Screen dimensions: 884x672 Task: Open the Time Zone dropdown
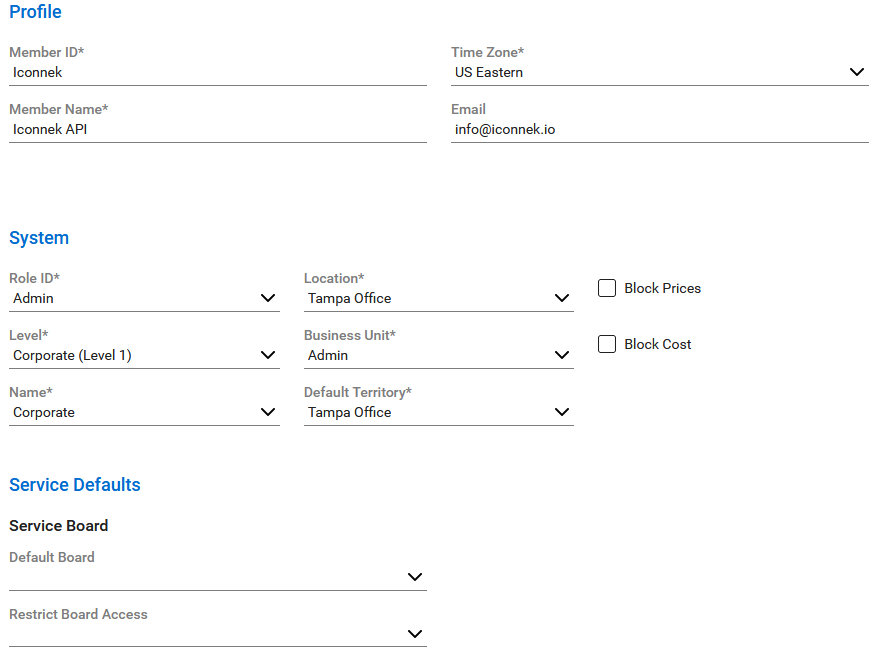[659, 72]
